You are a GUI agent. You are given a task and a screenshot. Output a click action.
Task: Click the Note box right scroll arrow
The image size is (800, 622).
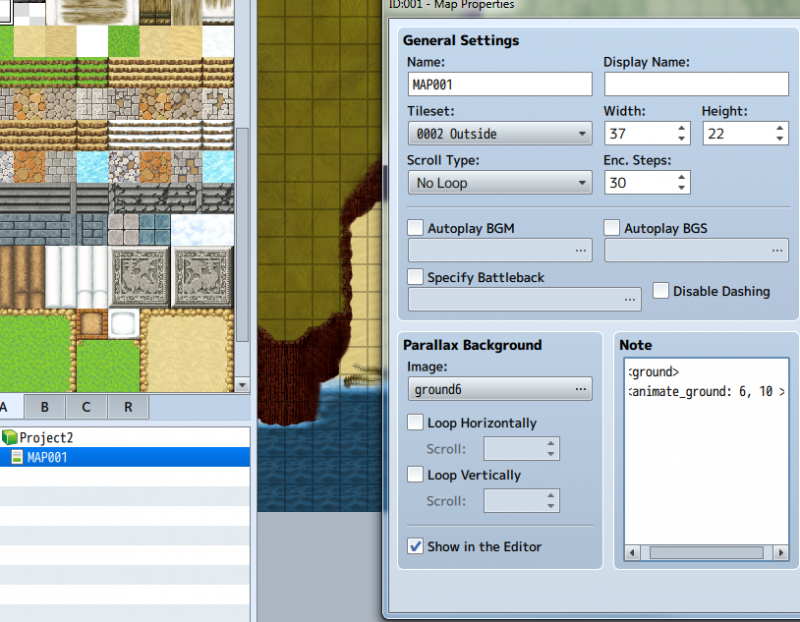(x=781, y=553)
